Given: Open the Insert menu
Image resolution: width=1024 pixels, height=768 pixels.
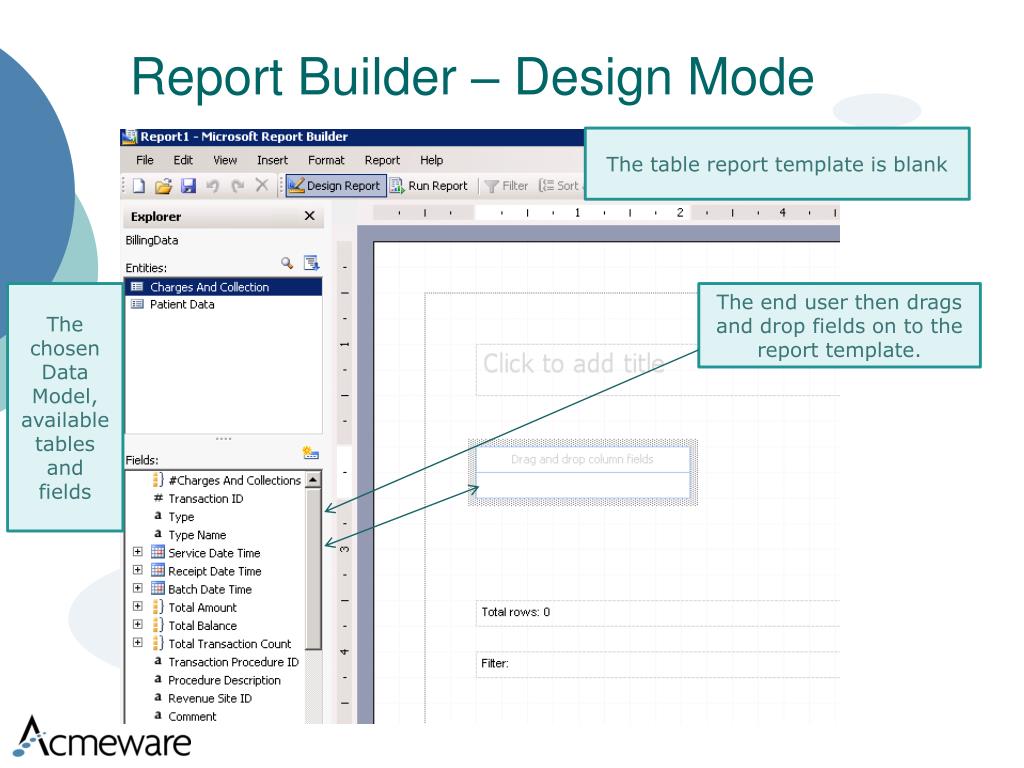Looking at the screenshot, I should [x=272, y=160].
